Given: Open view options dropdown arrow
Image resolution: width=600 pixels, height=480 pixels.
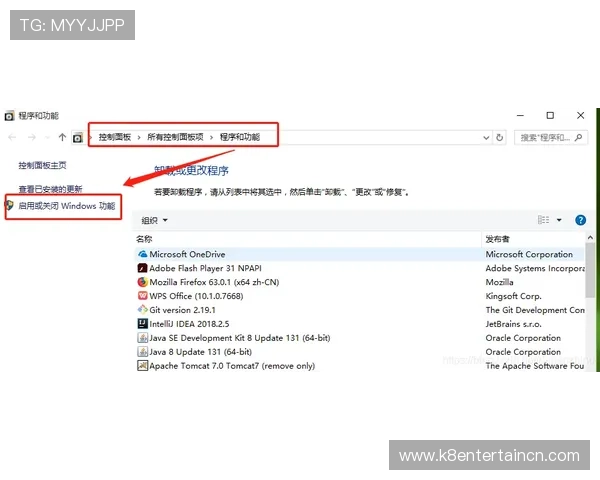Looking at the screenshot, I should [x=559, y=220].
